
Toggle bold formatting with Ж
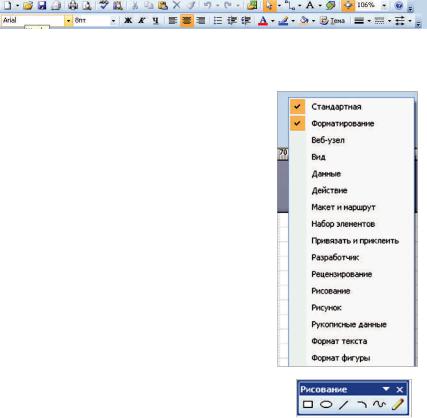click(x=128, y=21)
